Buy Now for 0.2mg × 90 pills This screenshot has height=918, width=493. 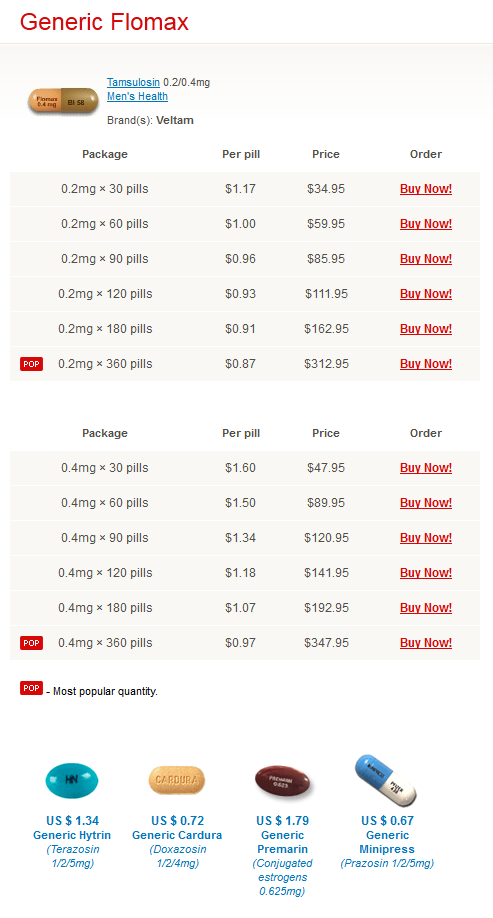click(x=426, y=259)
